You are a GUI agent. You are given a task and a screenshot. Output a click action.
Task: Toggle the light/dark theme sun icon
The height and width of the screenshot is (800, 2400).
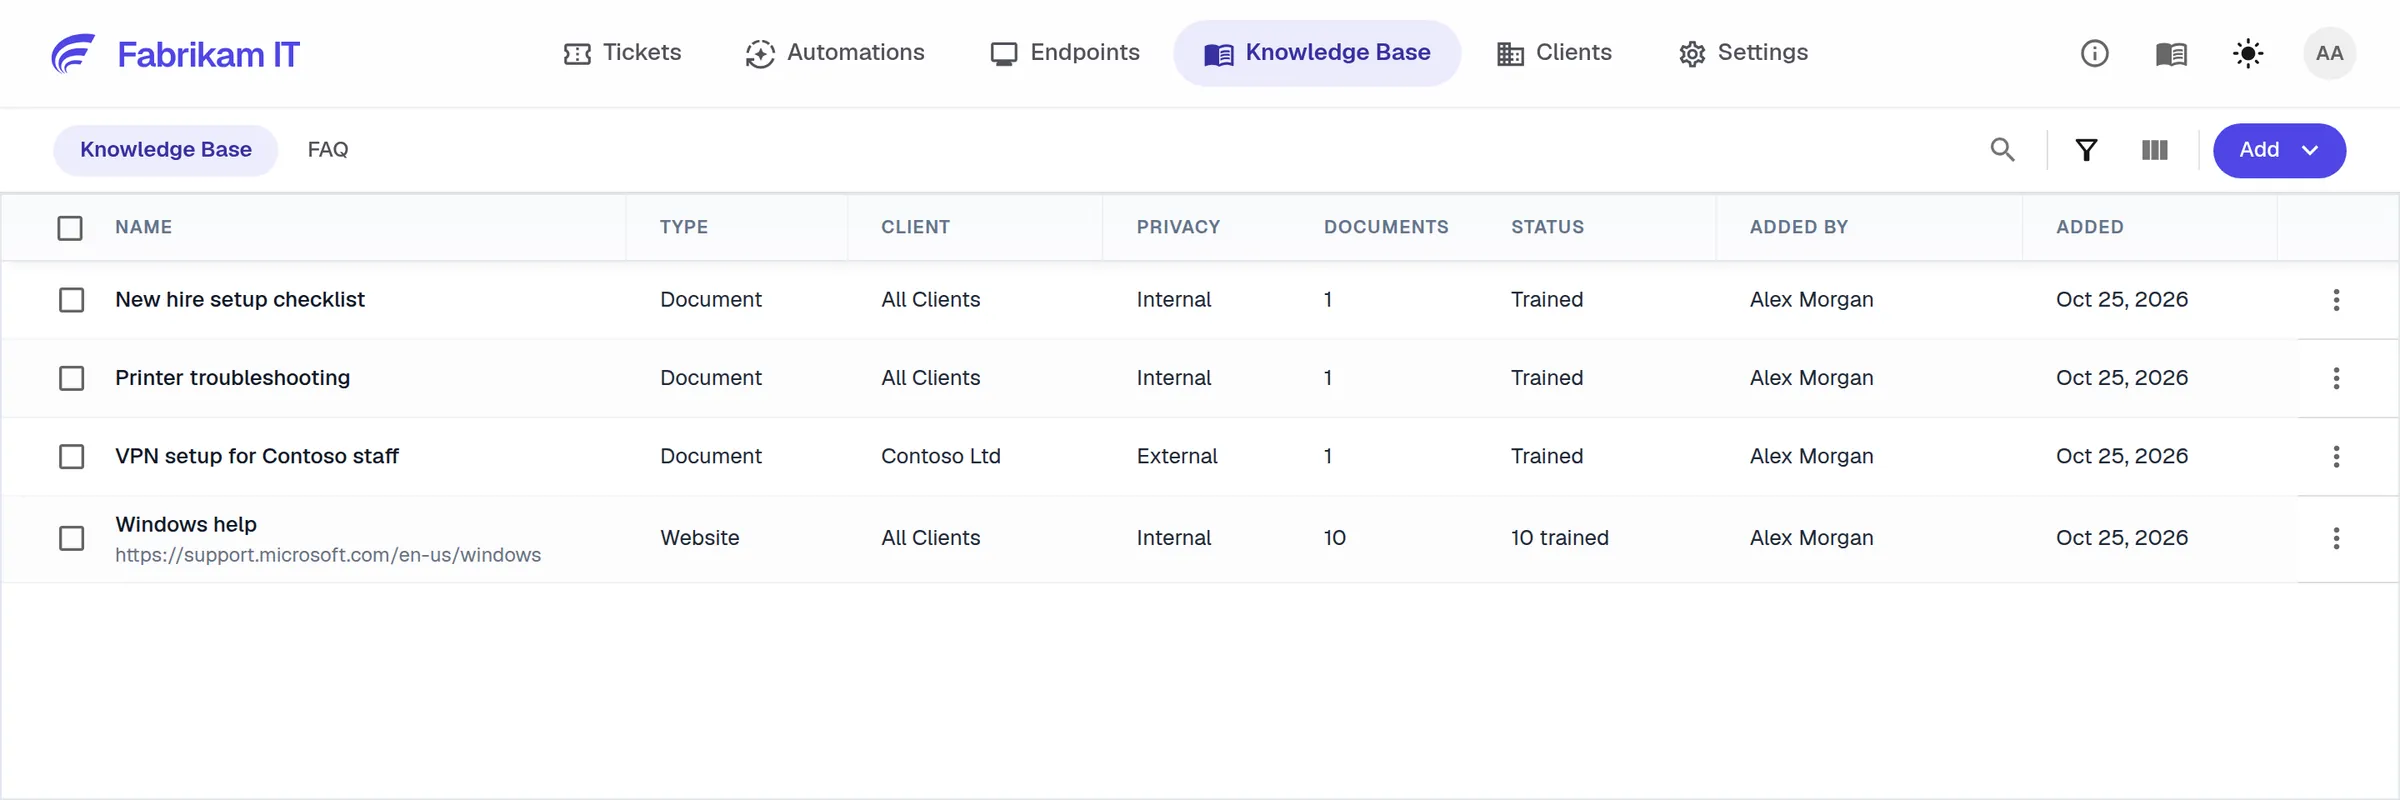click(x=2248, y=53)
